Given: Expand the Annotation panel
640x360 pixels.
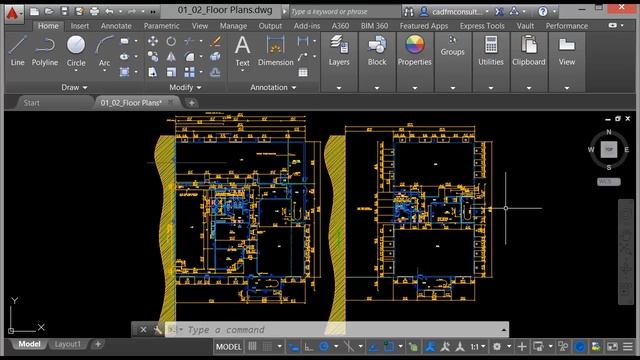Looking at the screenshot, I should (x=273, y=87).
